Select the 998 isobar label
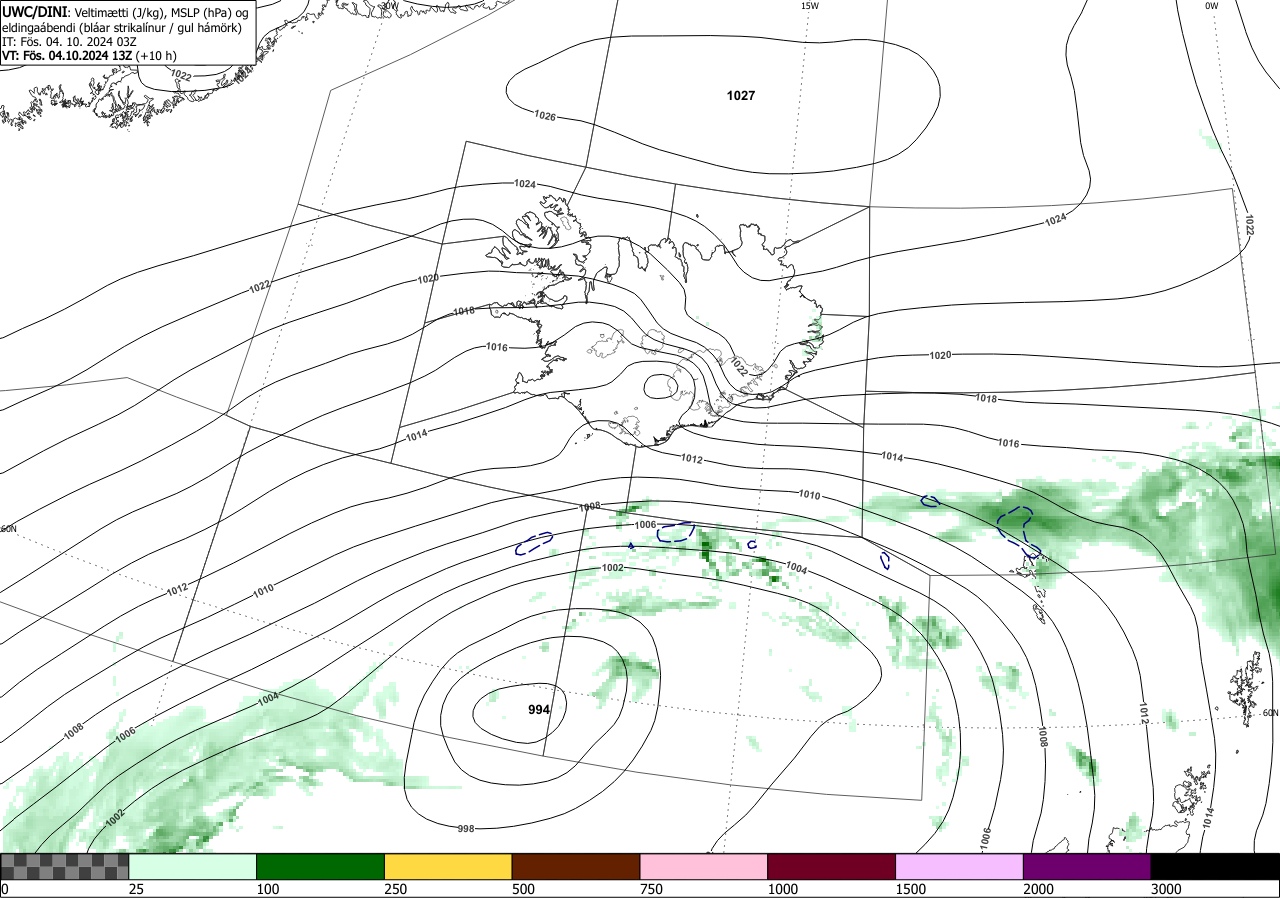Image resolution: width=1280 pixels, height=898 pixels. pyautogui.click(x=466, y=828)
